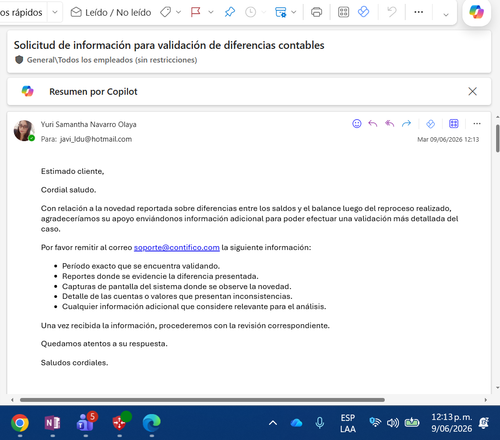Open the sender's profile photo
This screenshot has height=440, width=500.
point(24,131)
